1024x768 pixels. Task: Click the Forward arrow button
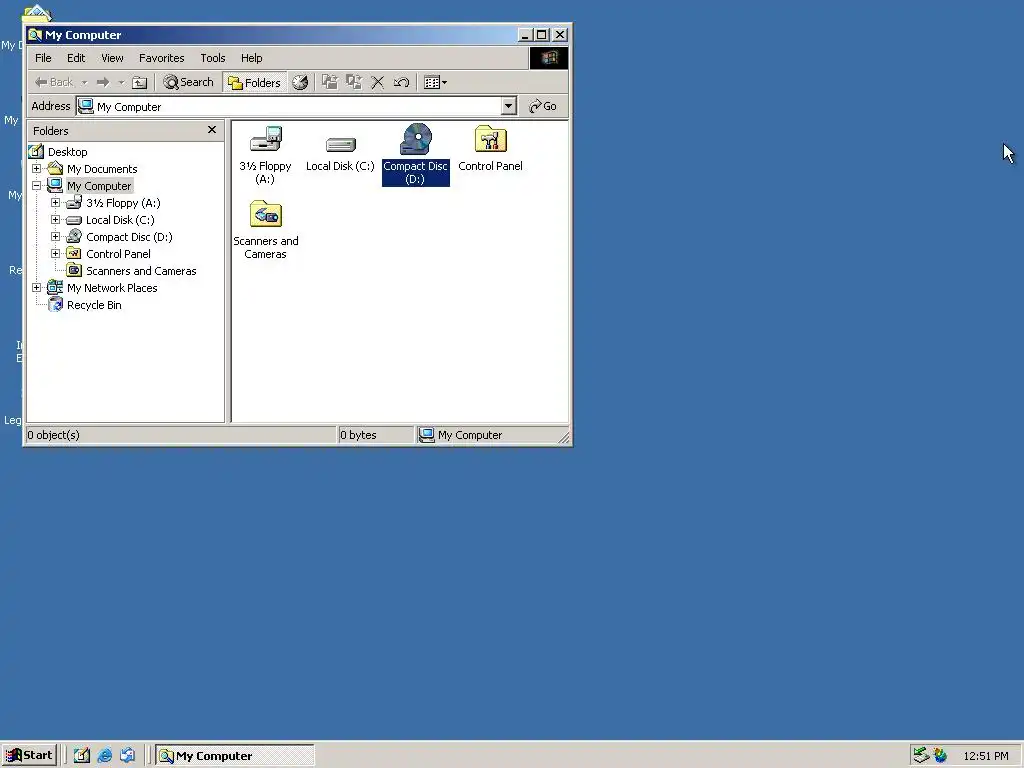point(103,82)
